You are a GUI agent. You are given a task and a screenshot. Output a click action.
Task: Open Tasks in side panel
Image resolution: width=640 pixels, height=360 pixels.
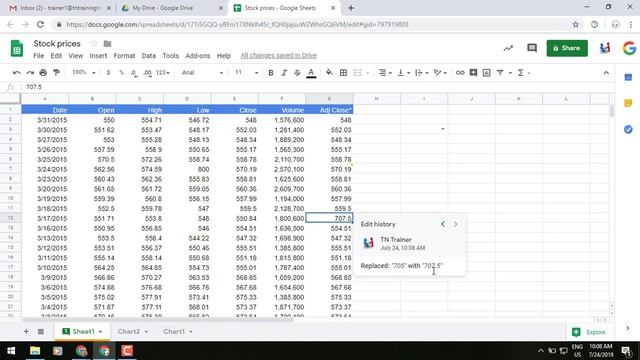point(628,129)
